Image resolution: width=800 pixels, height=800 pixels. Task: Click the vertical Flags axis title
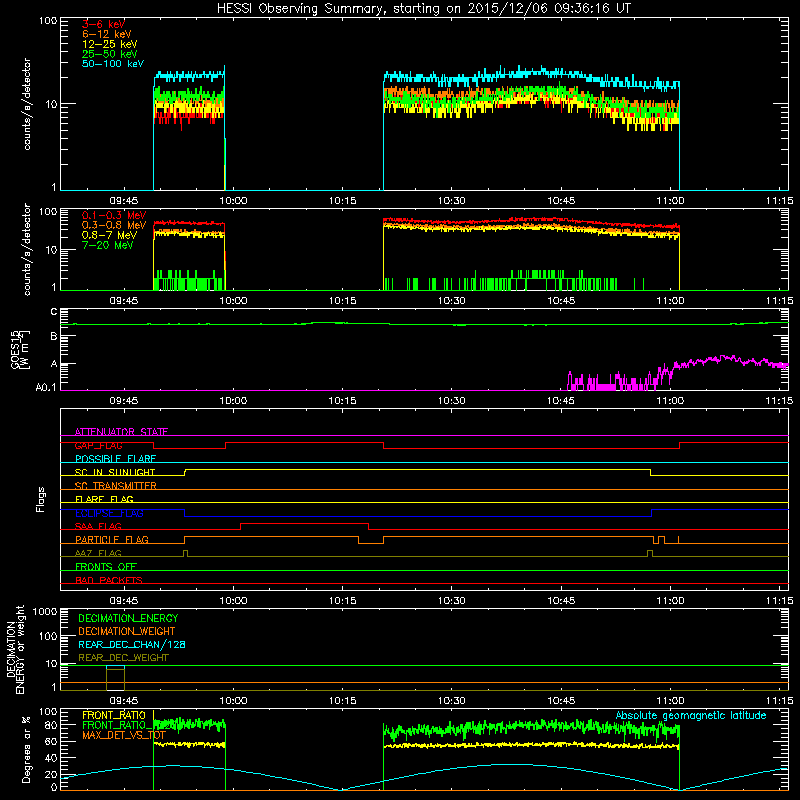[x=41, y=499]
